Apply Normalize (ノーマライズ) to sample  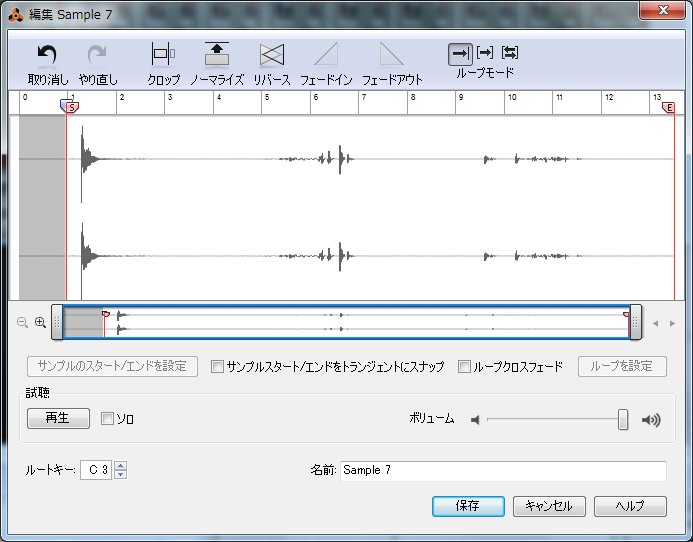[x=217, y=54]
